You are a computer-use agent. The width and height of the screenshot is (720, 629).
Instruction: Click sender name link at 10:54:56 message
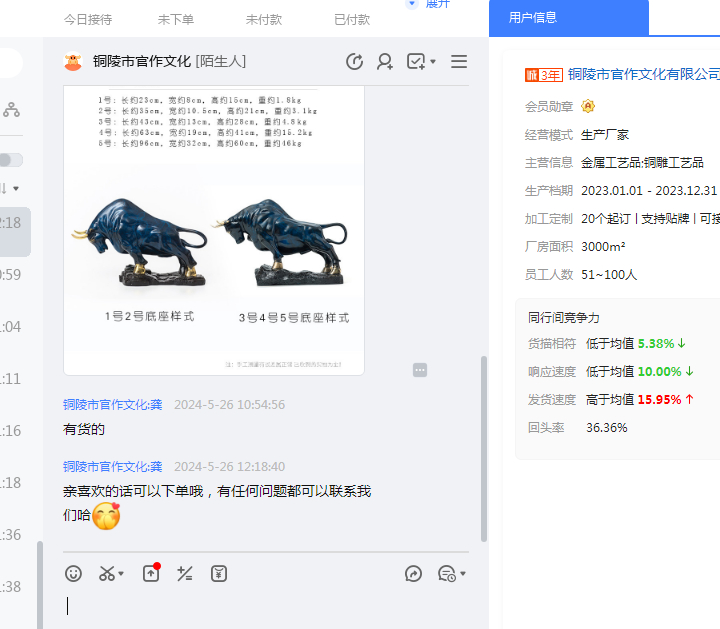[112, 404]
